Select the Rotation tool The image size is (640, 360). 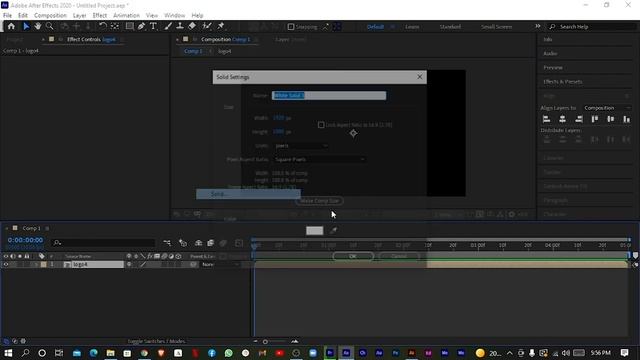103,26
